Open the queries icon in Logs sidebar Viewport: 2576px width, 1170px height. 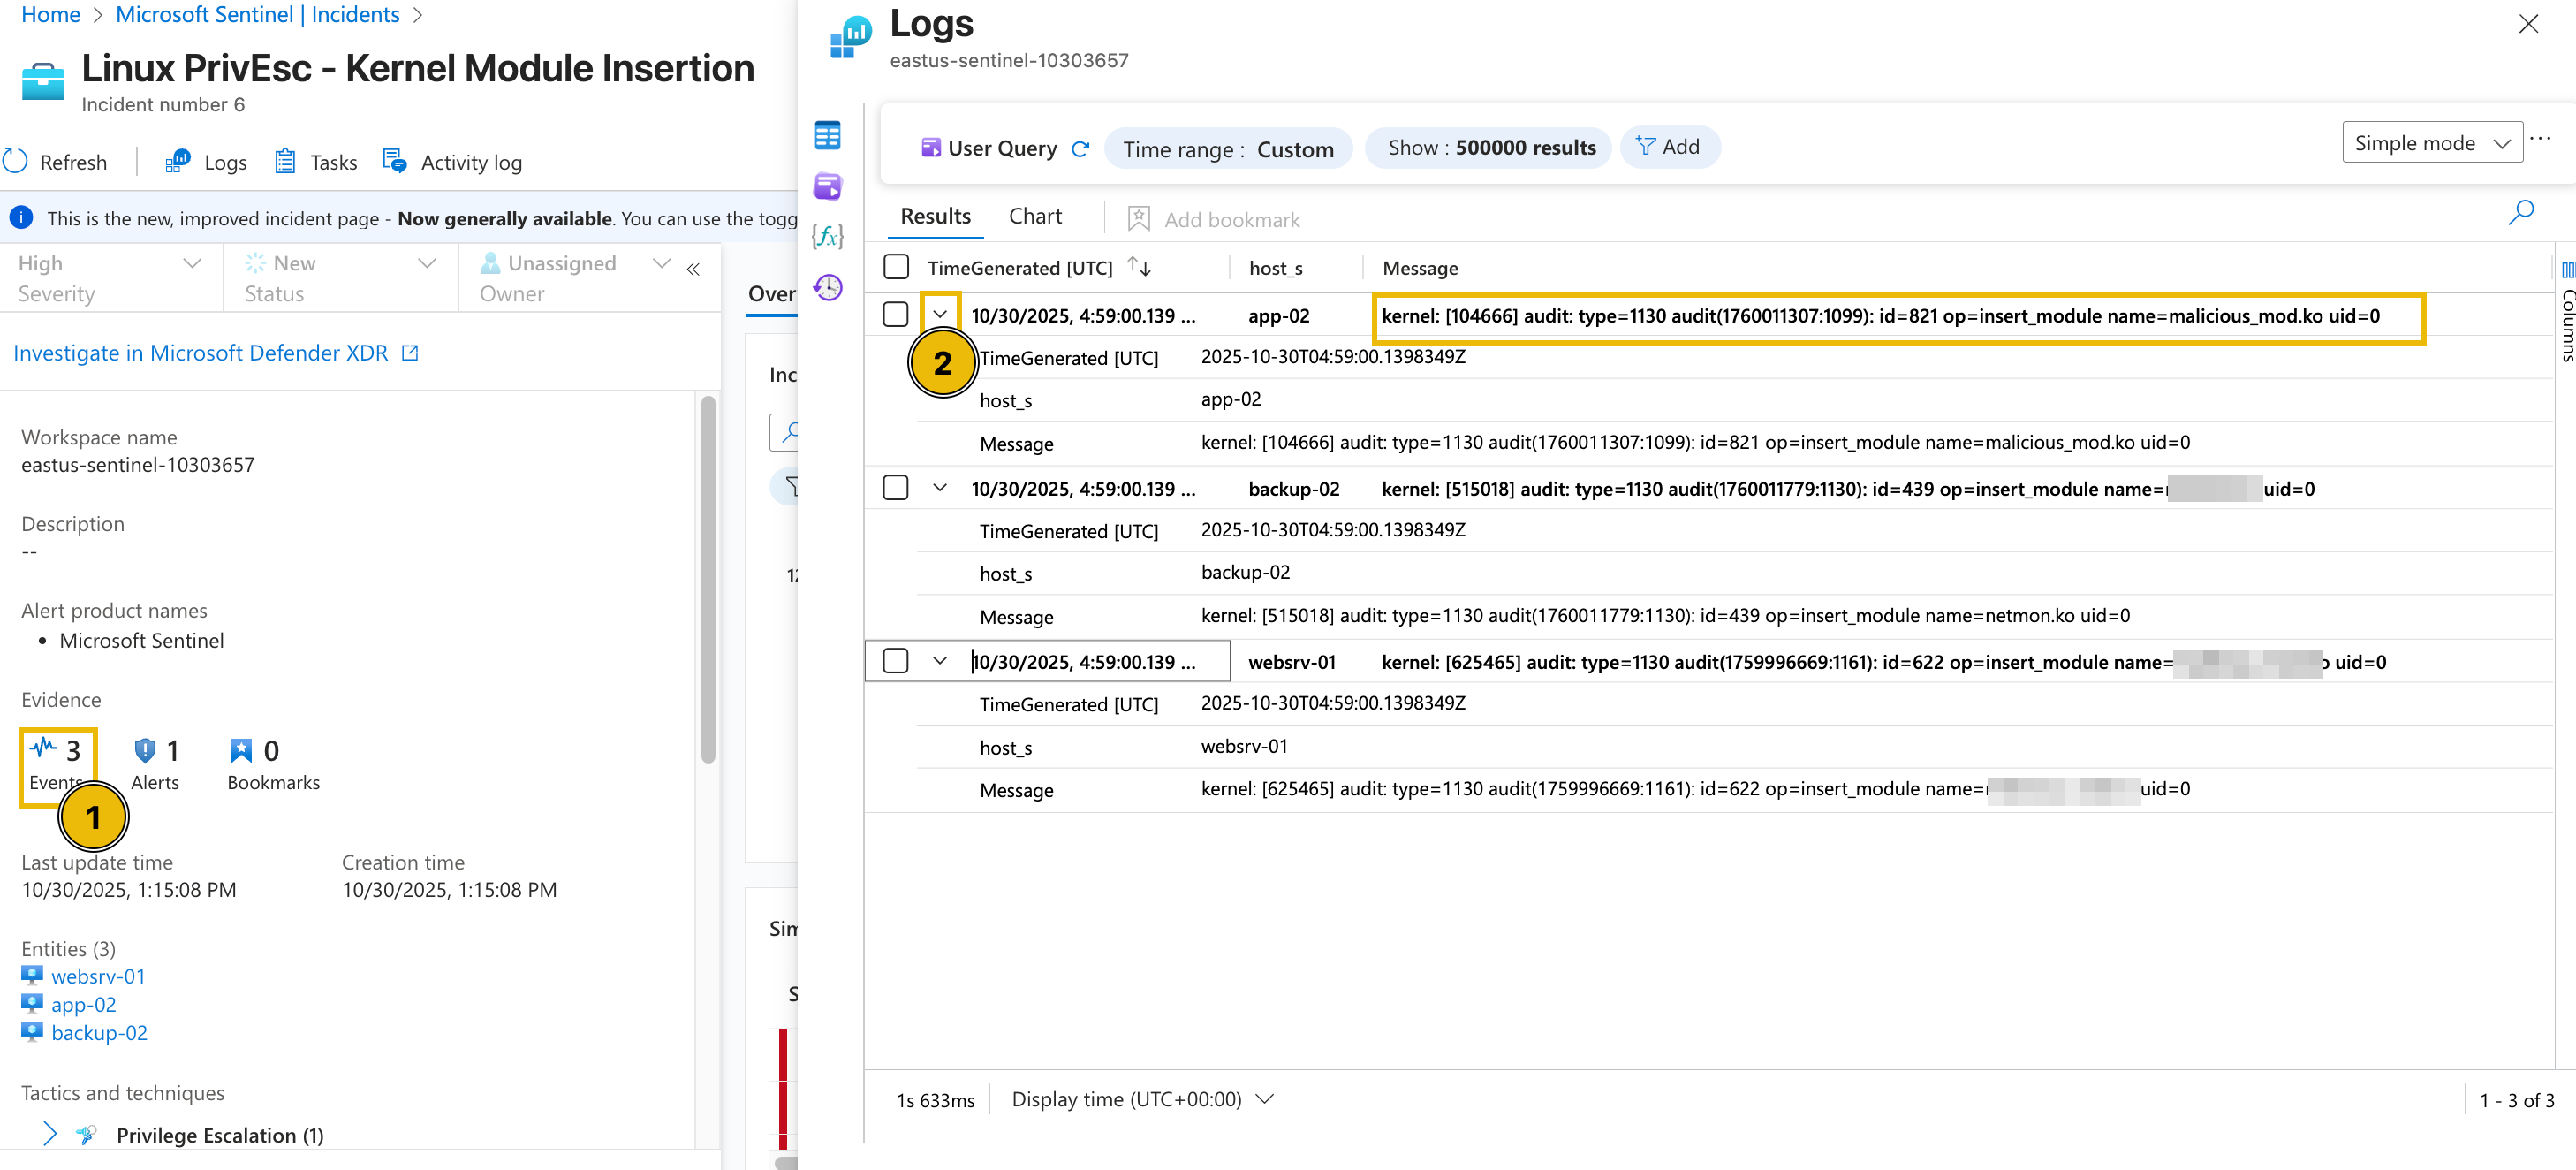(827, 186)
